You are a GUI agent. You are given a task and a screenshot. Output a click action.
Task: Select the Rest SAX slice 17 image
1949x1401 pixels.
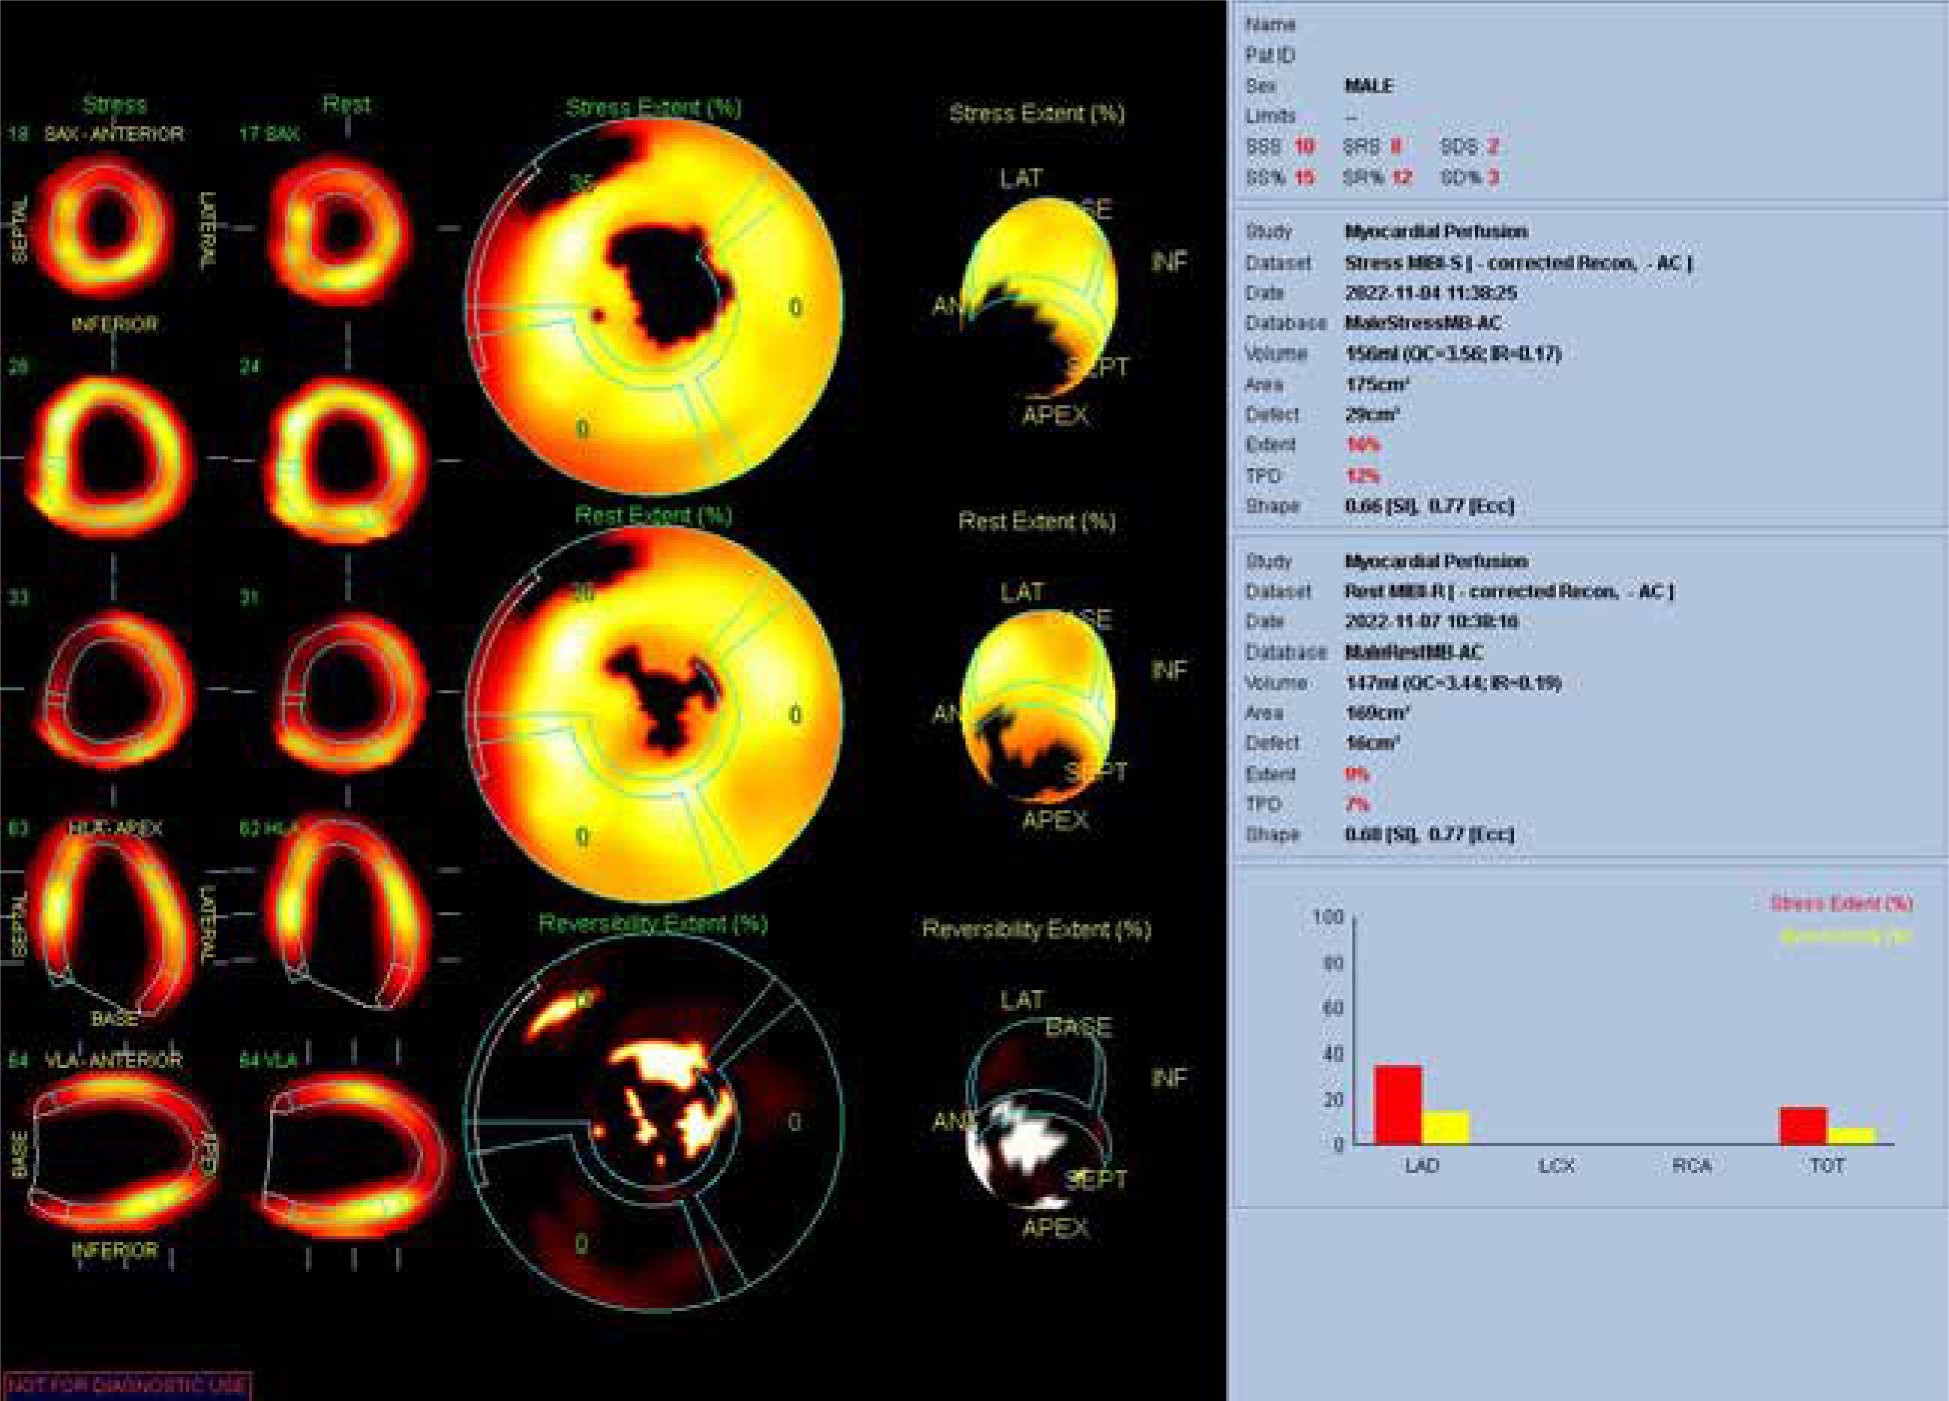point(340,228)
